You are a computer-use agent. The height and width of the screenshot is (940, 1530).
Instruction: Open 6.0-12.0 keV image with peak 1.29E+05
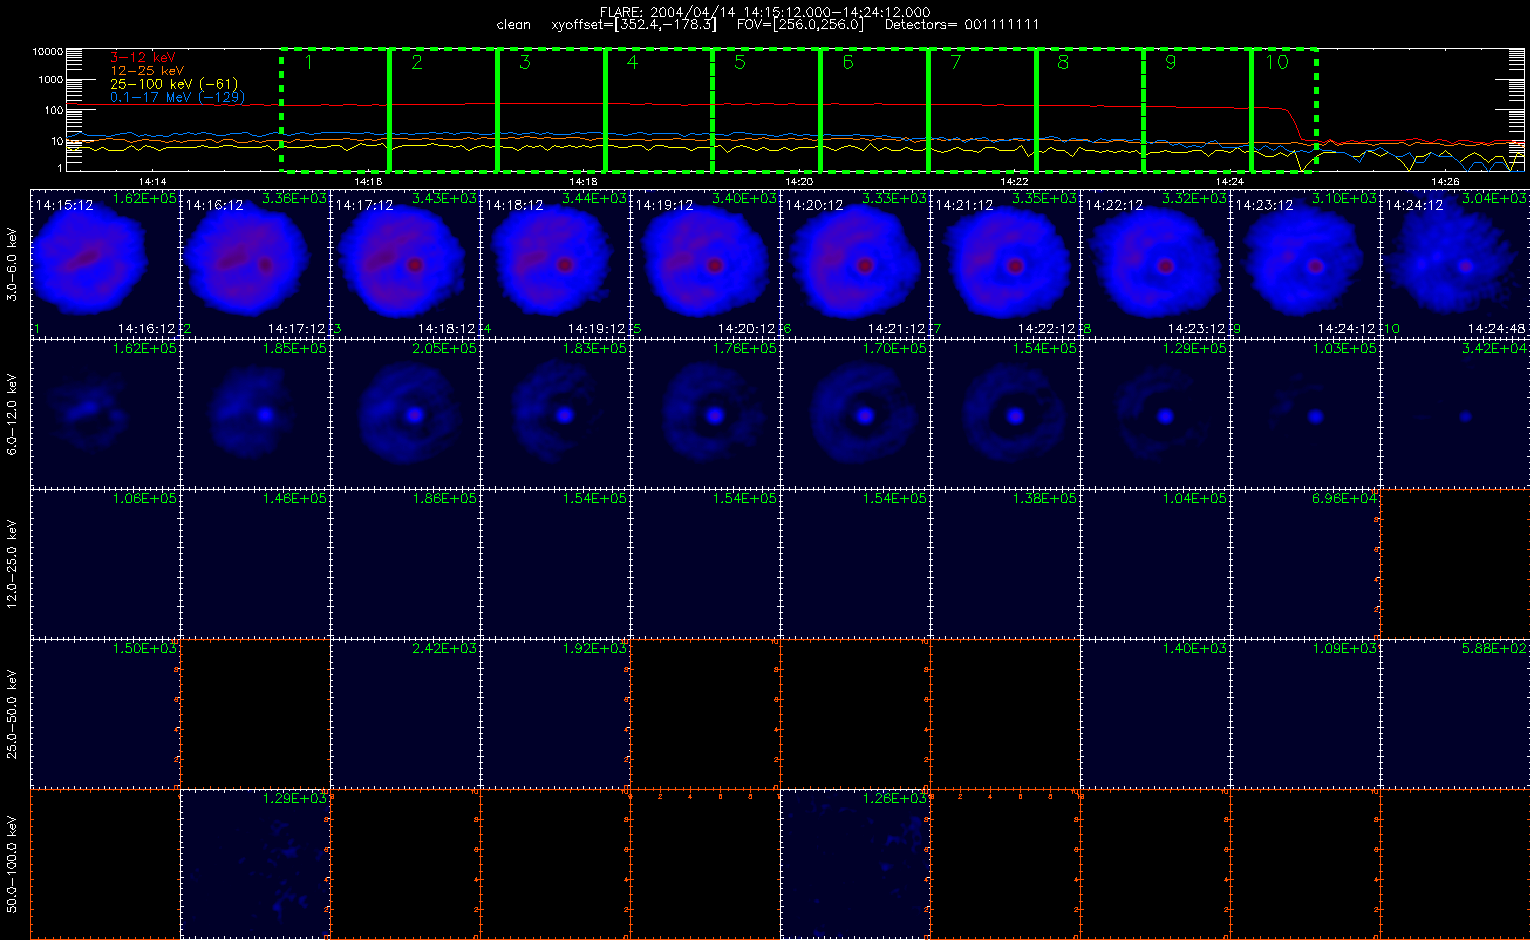coord(1155,413)
